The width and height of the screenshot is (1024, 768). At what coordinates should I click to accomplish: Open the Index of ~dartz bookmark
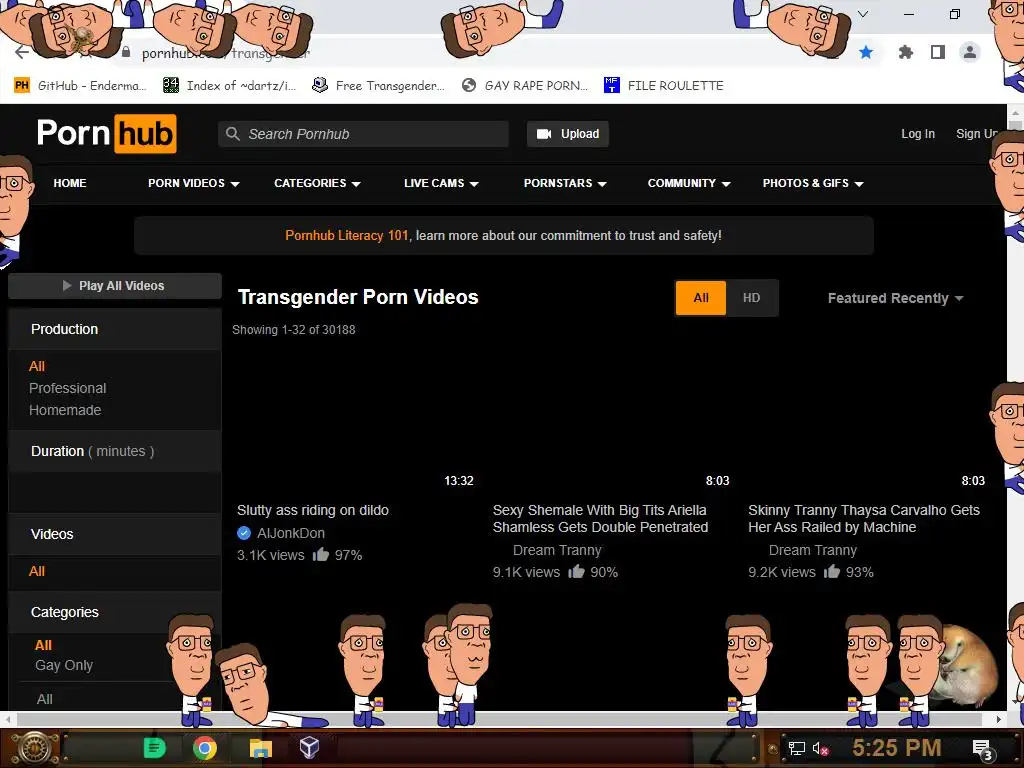229,86
